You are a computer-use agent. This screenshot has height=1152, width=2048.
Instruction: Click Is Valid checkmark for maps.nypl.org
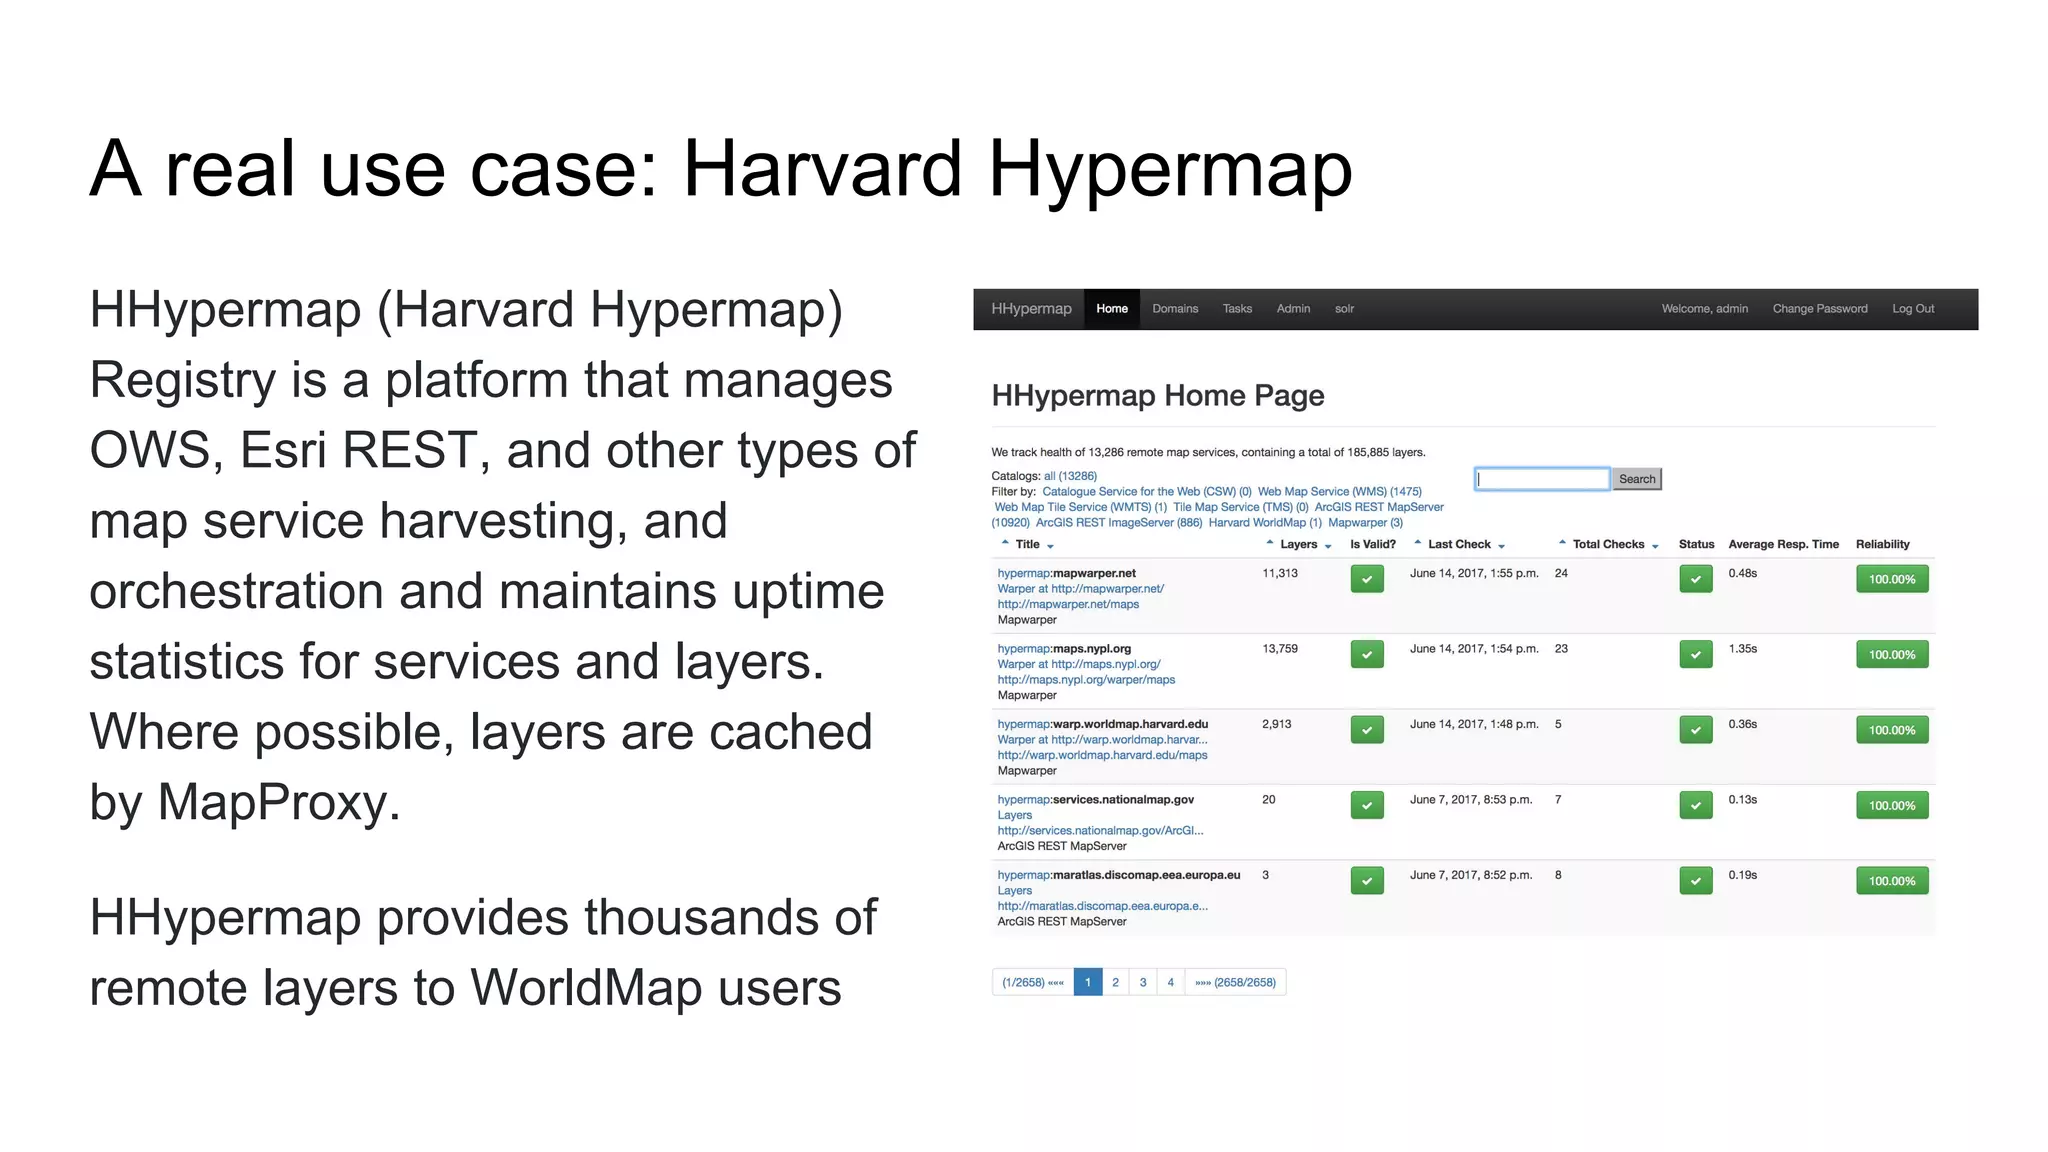[x=1367, y=655]
